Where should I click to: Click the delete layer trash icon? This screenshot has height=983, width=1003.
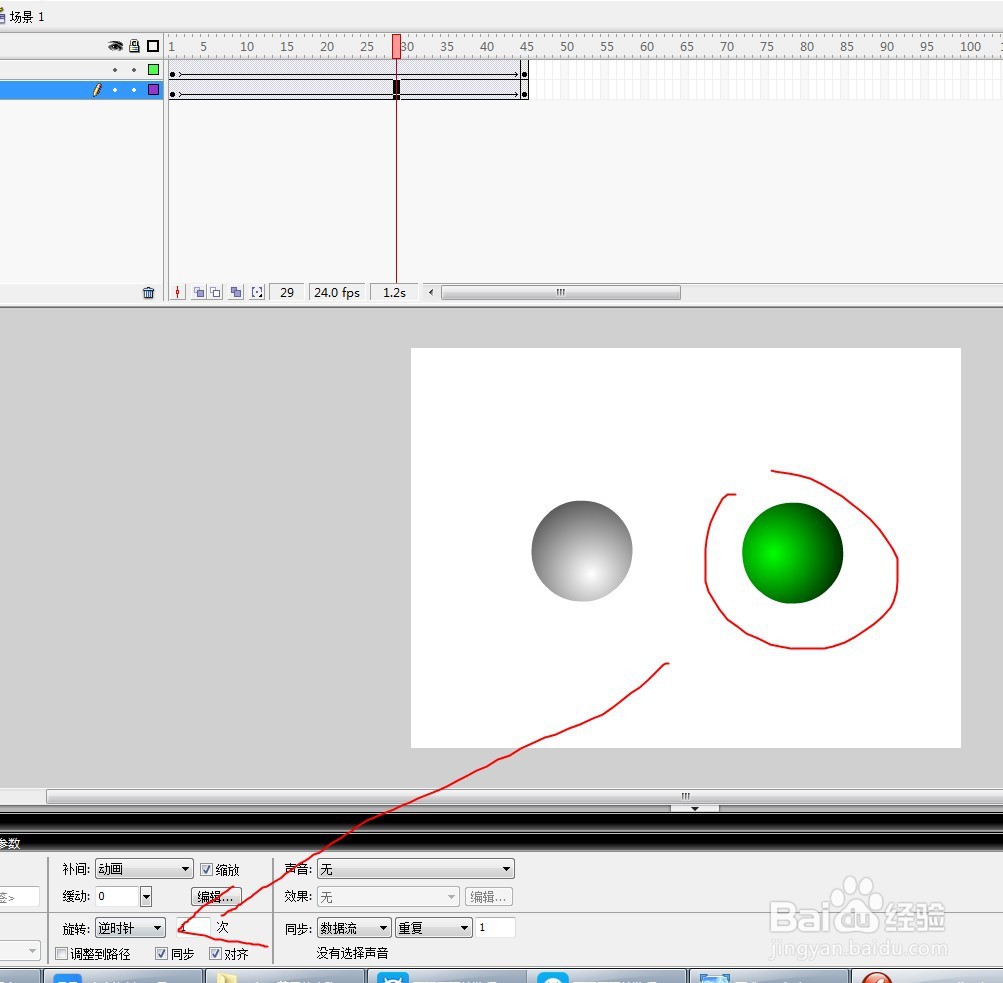[x=148, y=293]
